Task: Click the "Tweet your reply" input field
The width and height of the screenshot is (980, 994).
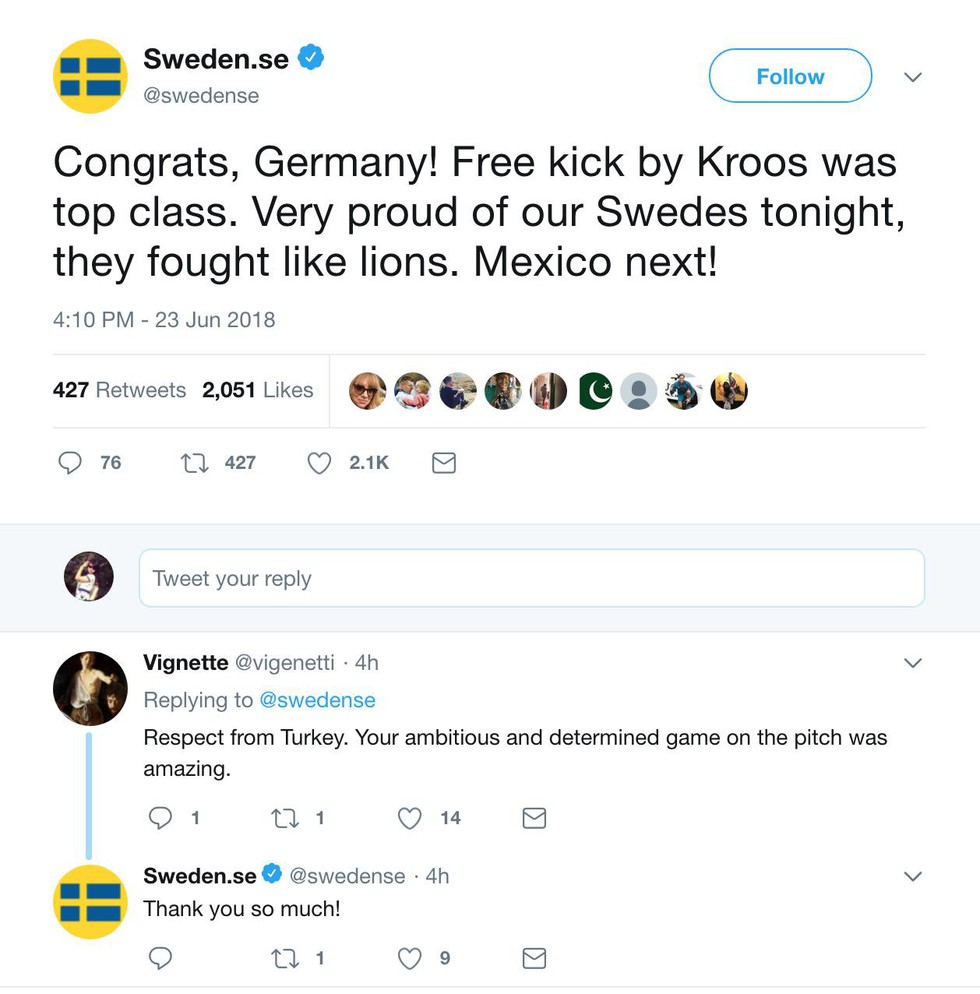Action: pyautogui.click(x=532, y=578)
